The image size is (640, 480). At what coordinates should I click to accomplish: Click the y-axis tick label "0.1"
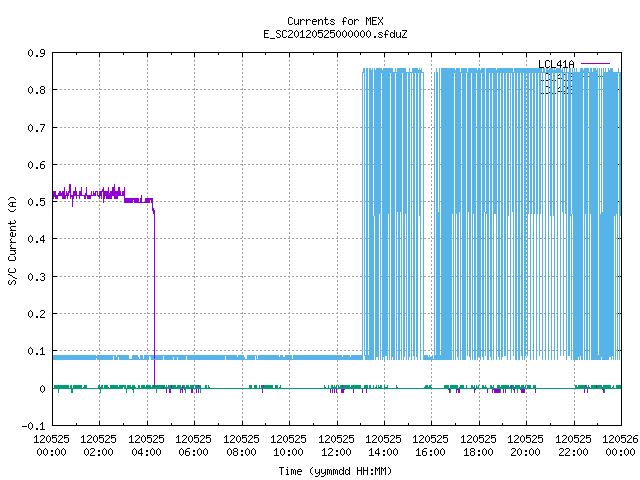[x=36, y=351]
